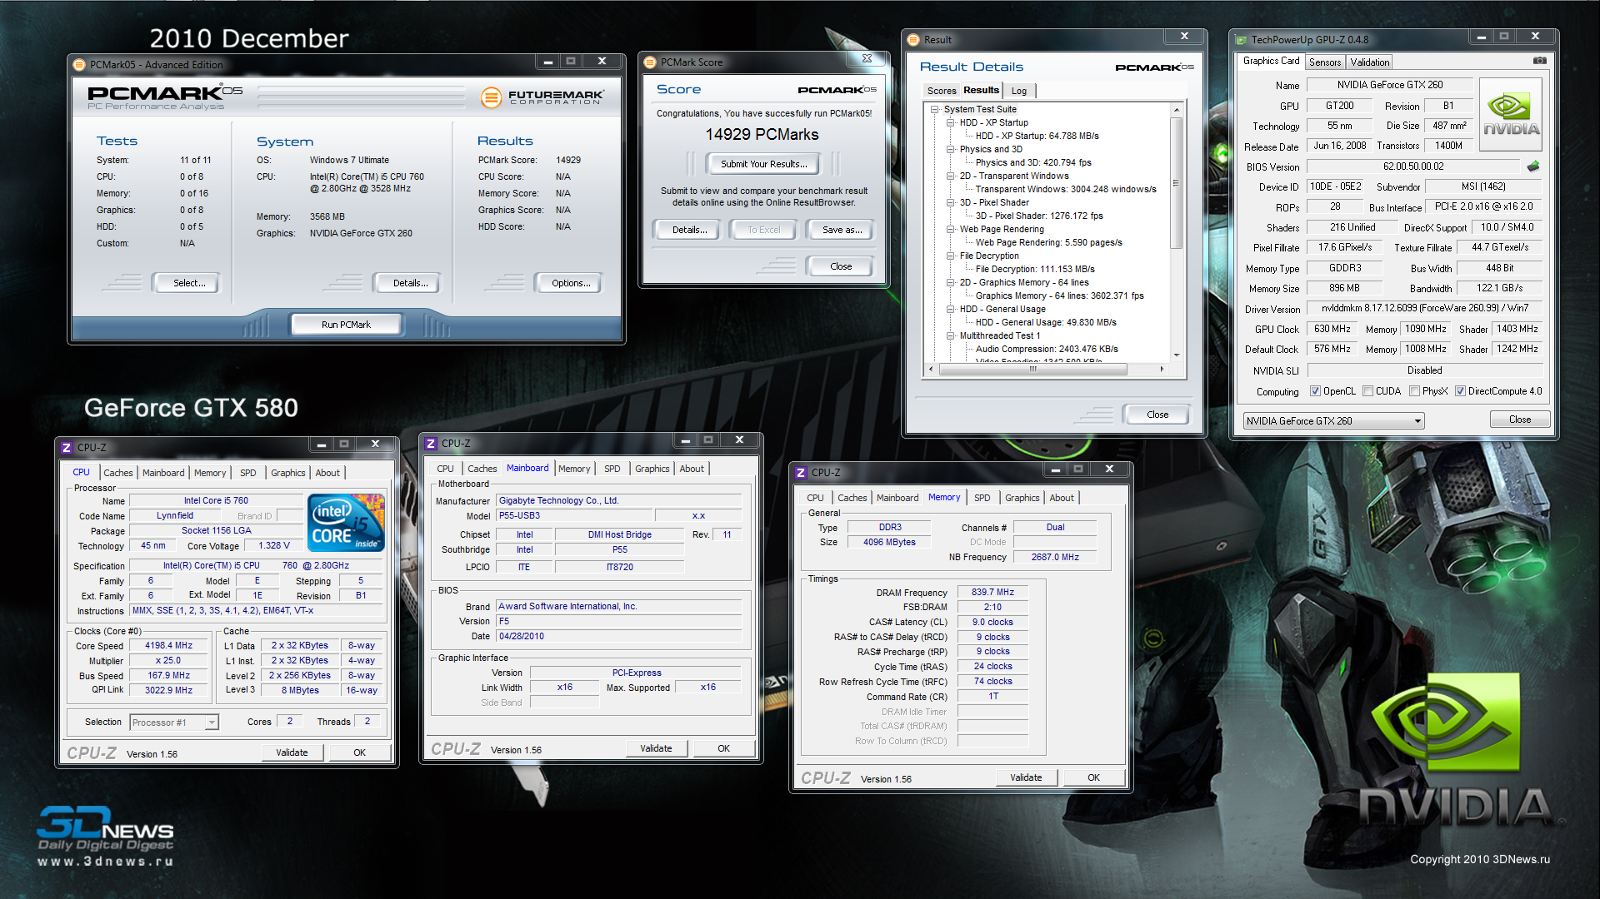Collapse the 3D - Pixel Shader node
This screenshot has height=899, width=1600.
tap(951, 203)
